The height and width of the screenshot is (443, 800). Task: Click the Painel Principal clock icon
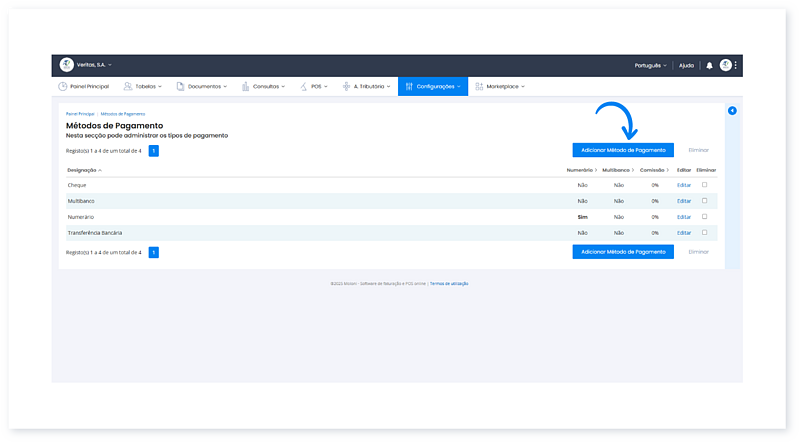[63, 87]
